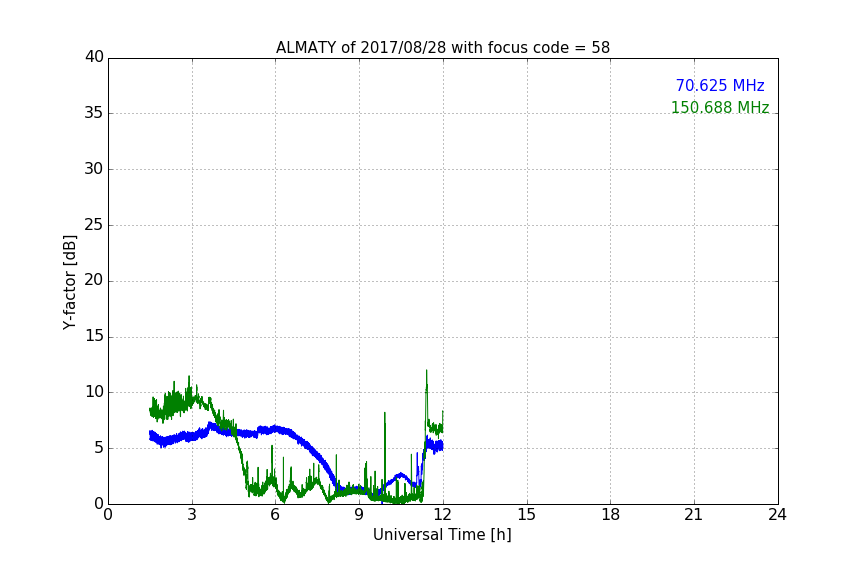Click the y-axis tick label 40
Viewport: 864px width, 576px height.
point(94,57)
